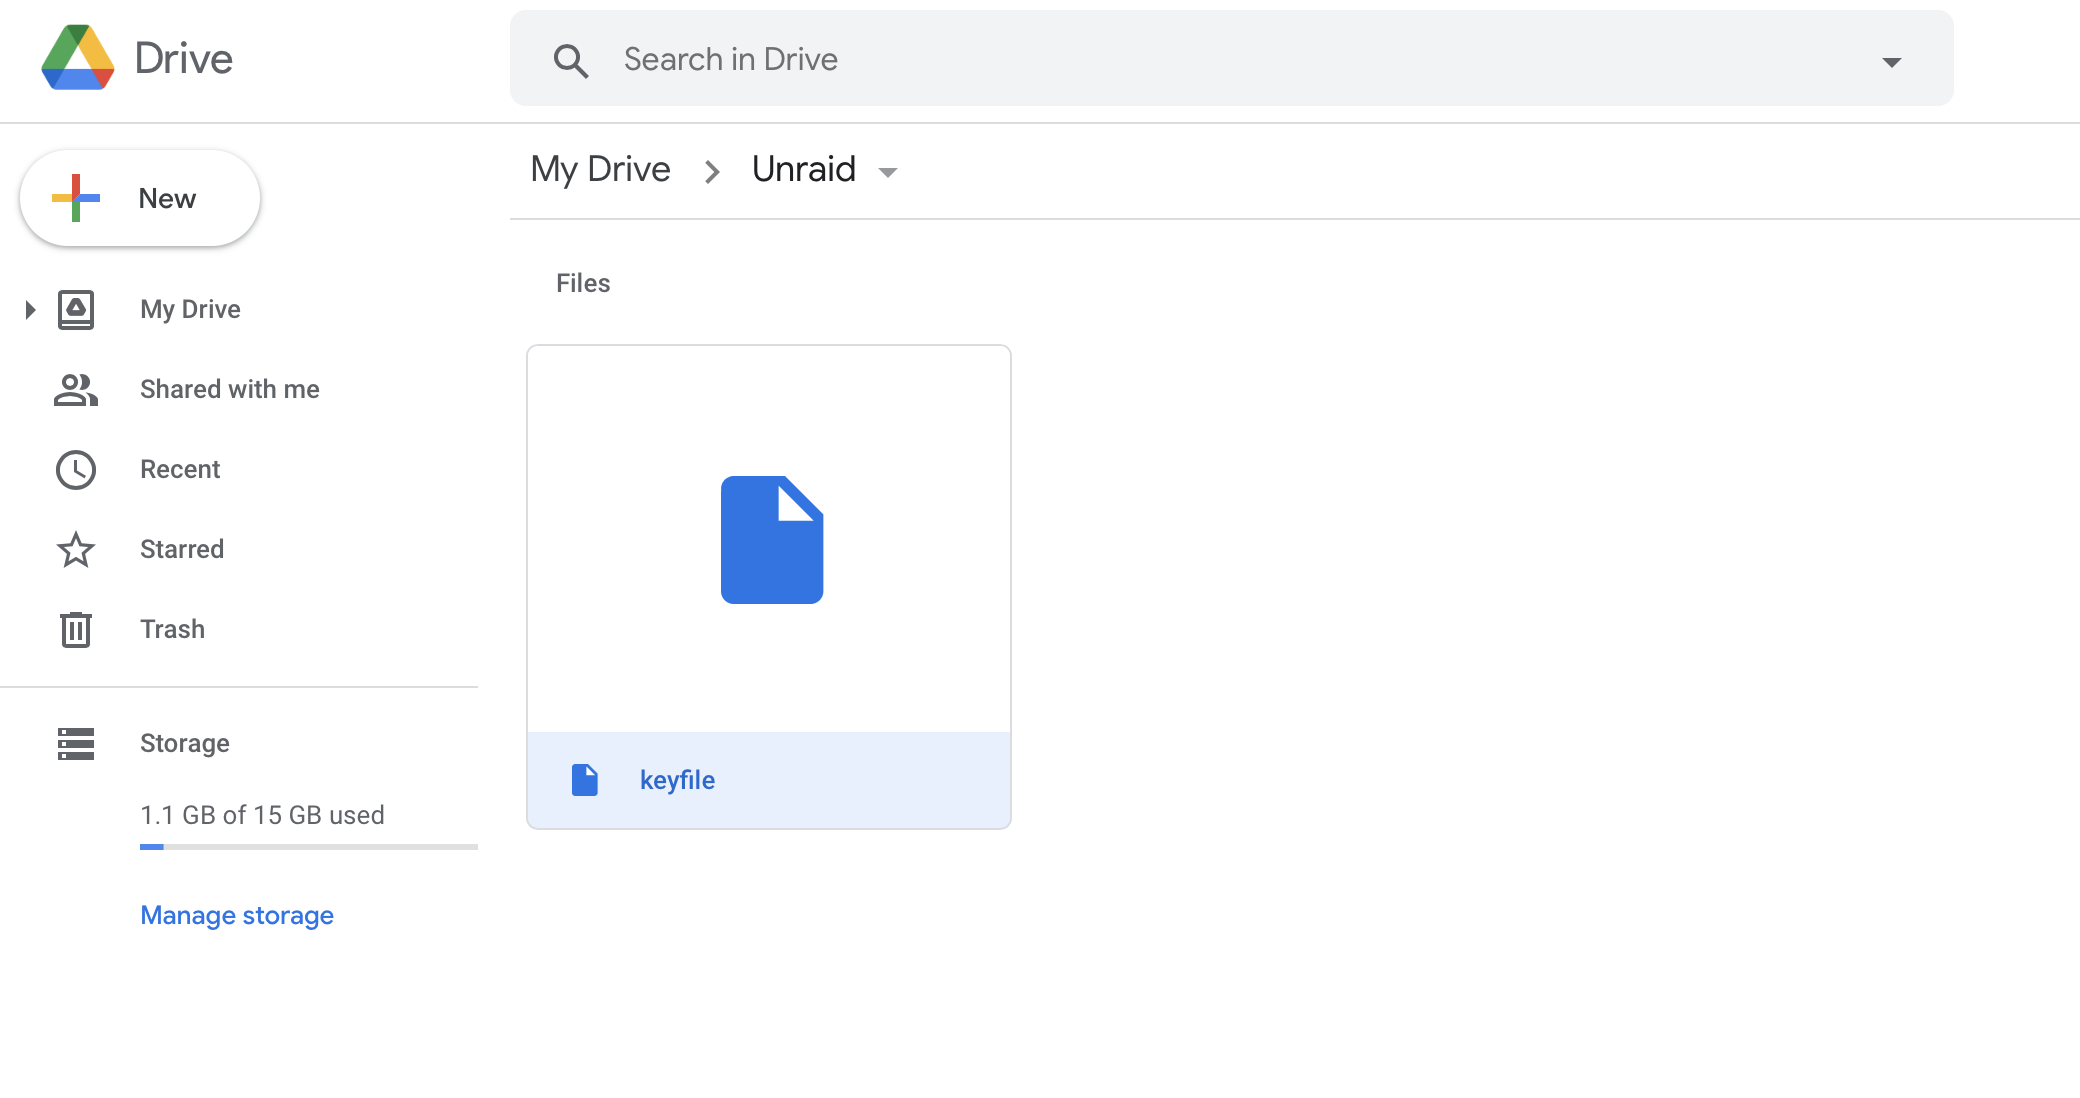Viewport: 2080px width, 1098px height.
Task: Navigate to My Drive breadcrumb
Action: 600,169
